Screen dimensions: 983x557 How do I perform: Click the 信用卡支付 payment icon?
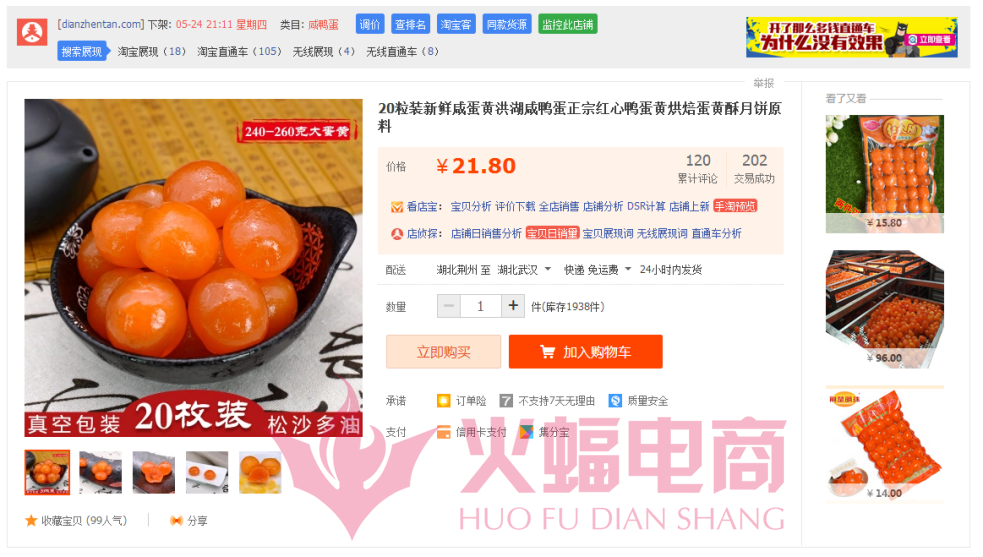point(443,432)
